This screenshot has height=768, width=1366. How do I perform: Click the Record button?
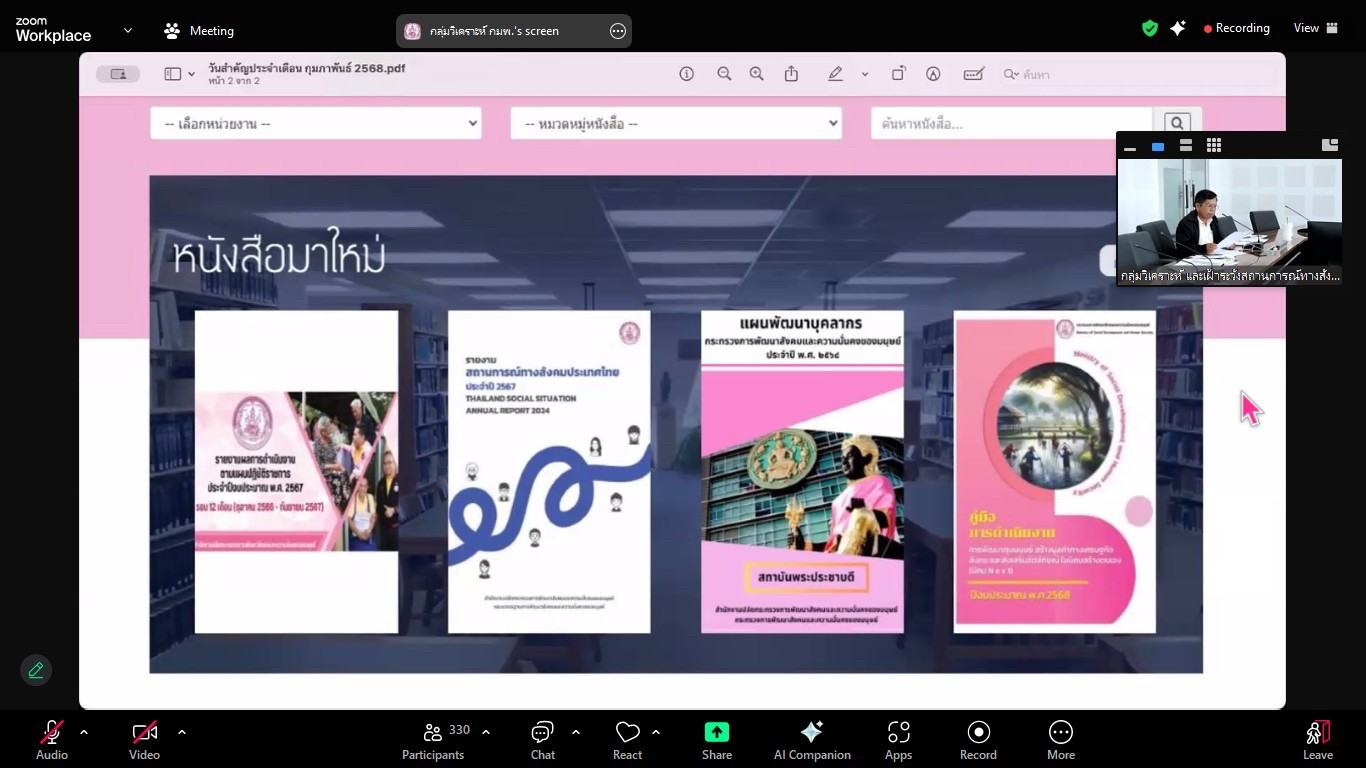tap(978, 740)
